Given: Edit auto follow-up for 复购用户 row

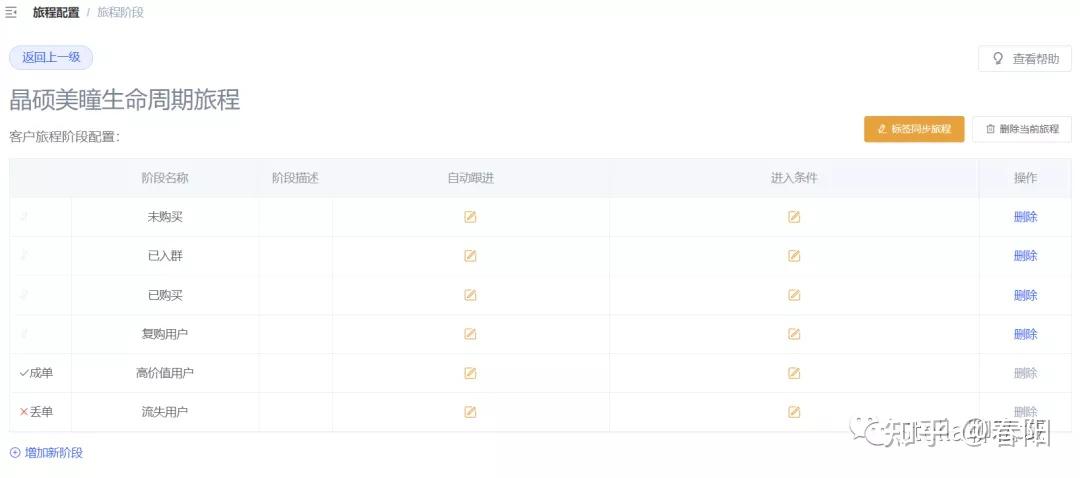Looking at the screenshot, I should (470, 334).
